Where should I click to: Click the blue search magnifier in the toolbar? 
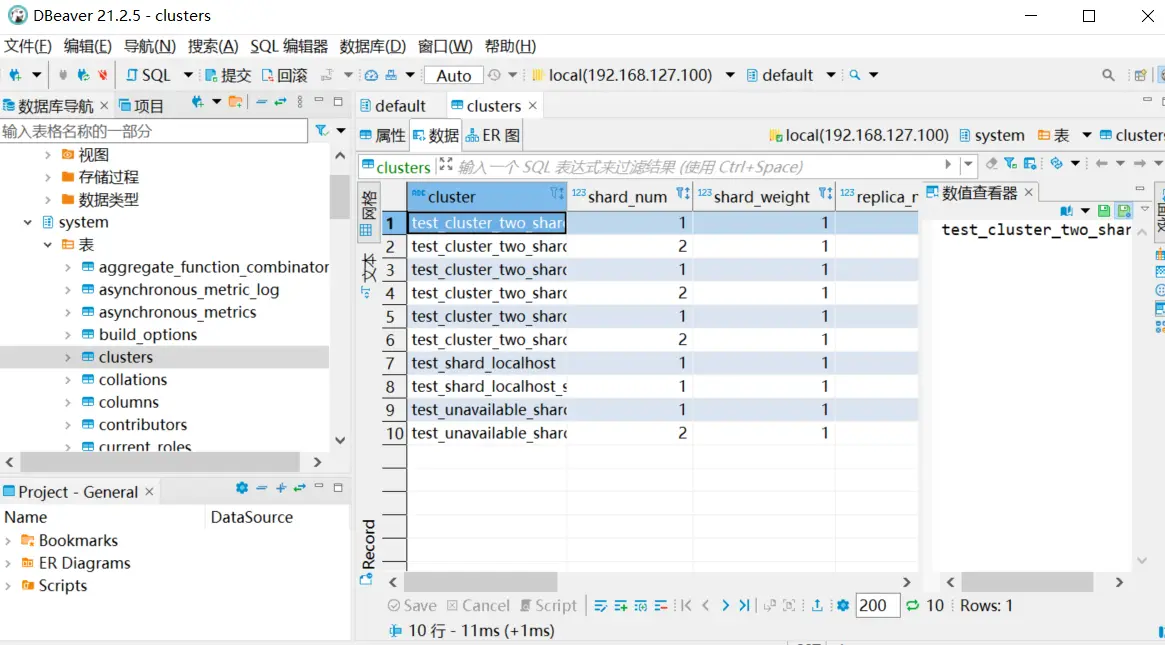point(855,75)
